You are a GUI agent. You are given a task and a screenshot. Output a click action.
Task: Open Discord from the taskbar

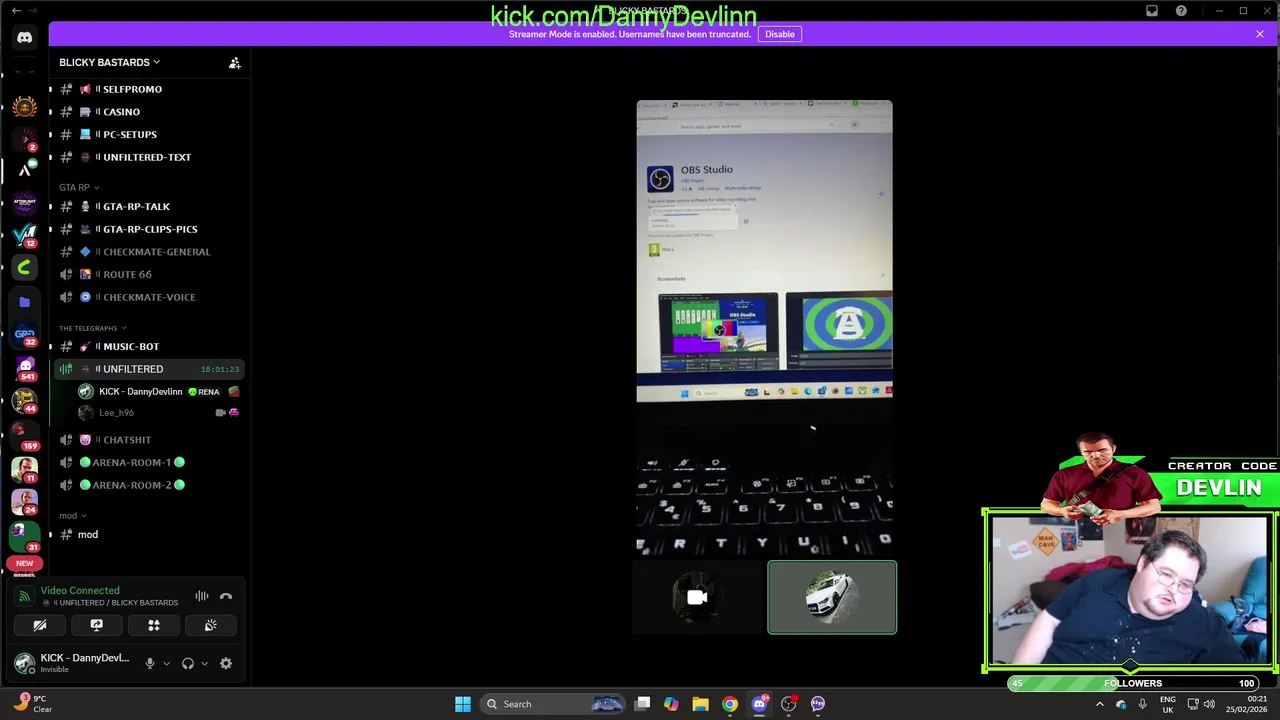coord(759,704)
